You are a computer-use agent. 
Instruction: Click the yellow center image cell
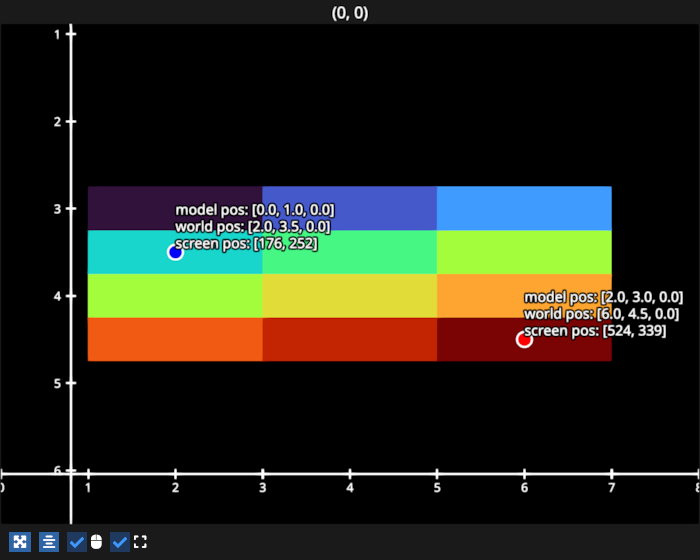[349, 296]
